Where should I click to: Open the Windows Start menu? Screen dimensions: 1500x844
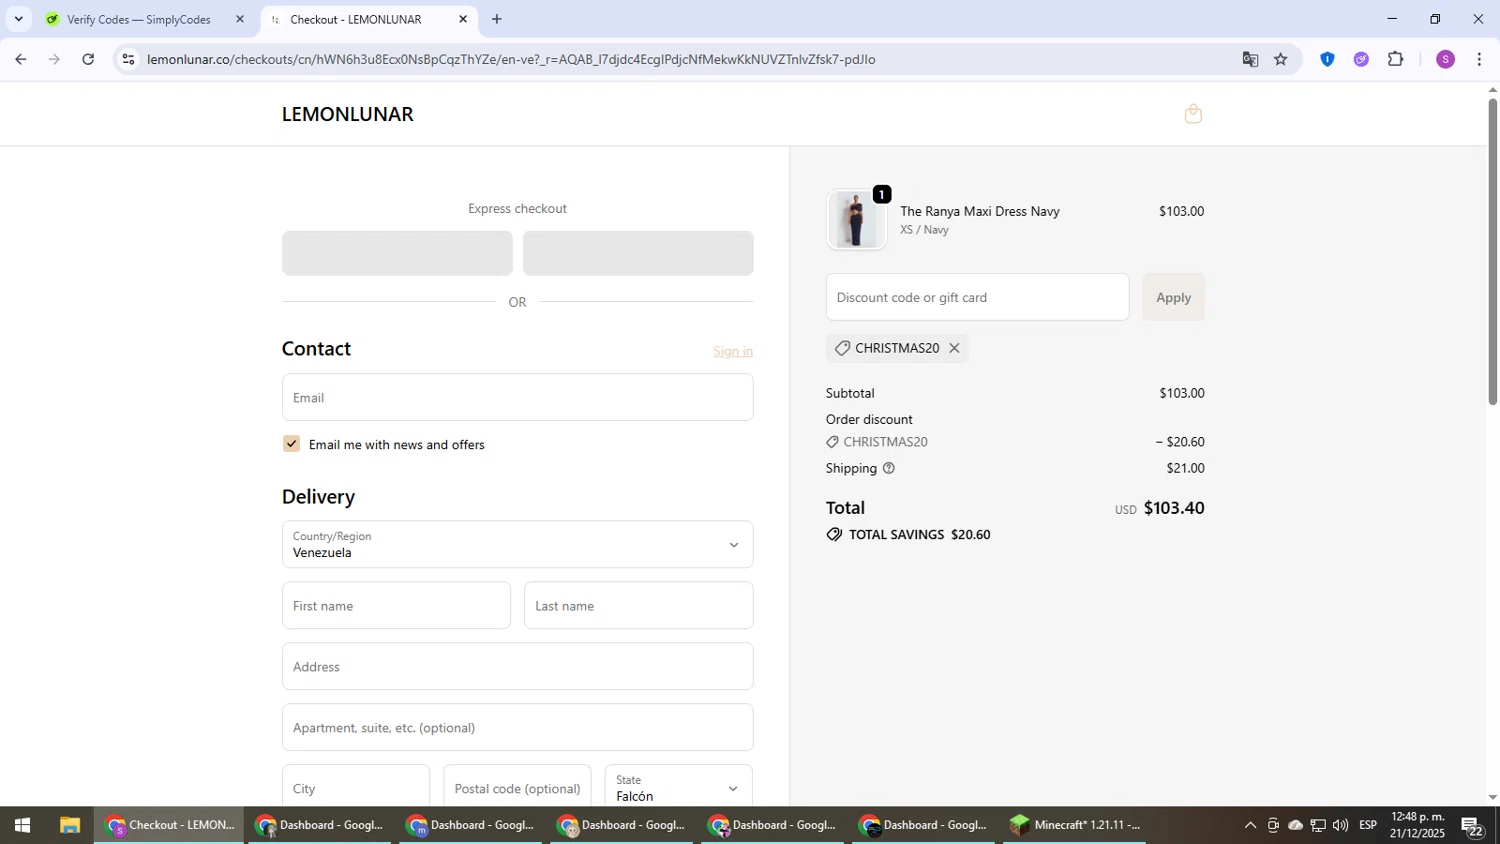tap(22, 825)
